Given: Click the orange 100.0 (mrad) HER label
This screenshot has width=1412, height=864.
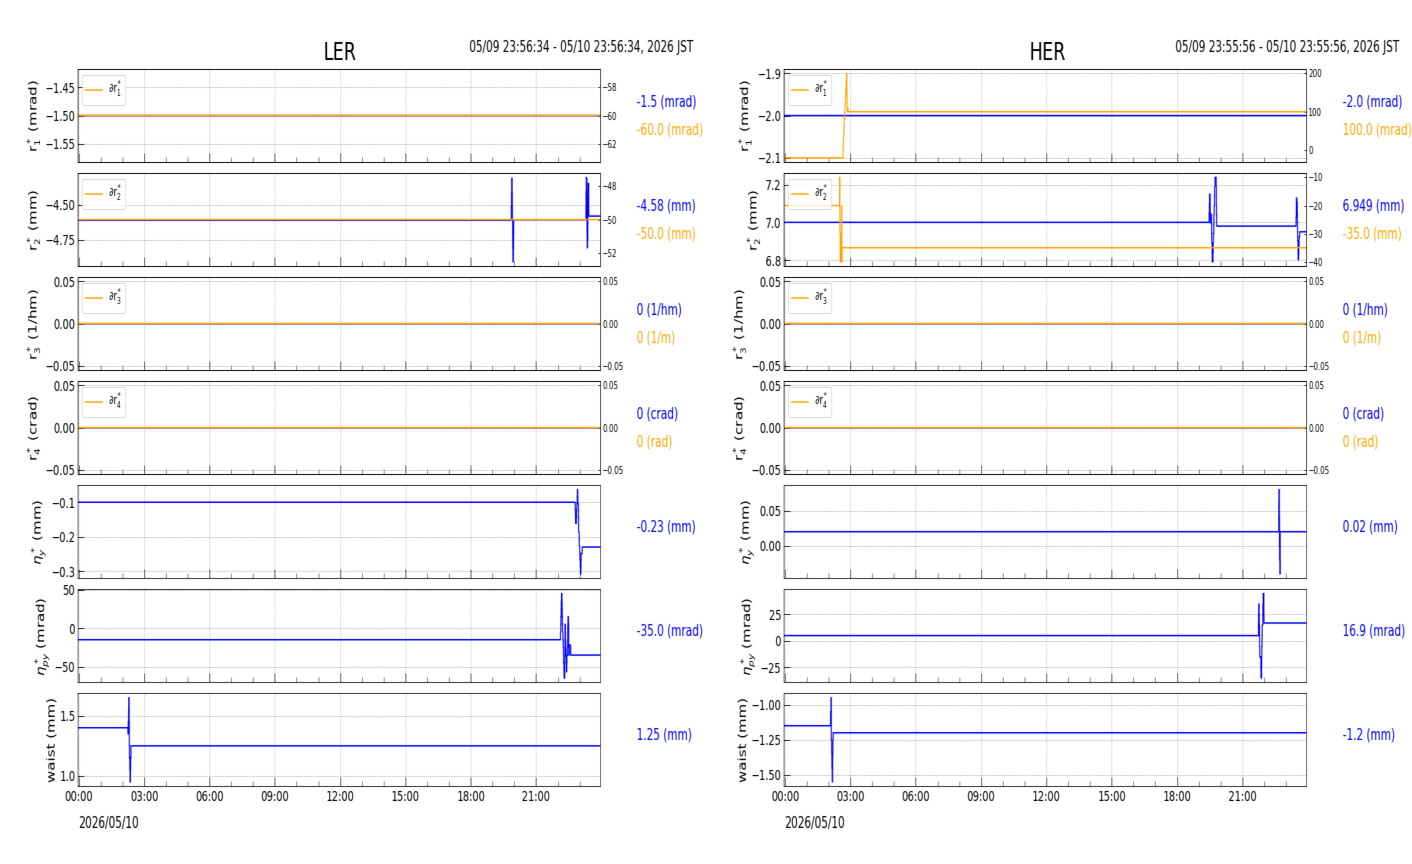Looking at the screenshot, I should coord(1377,130).
